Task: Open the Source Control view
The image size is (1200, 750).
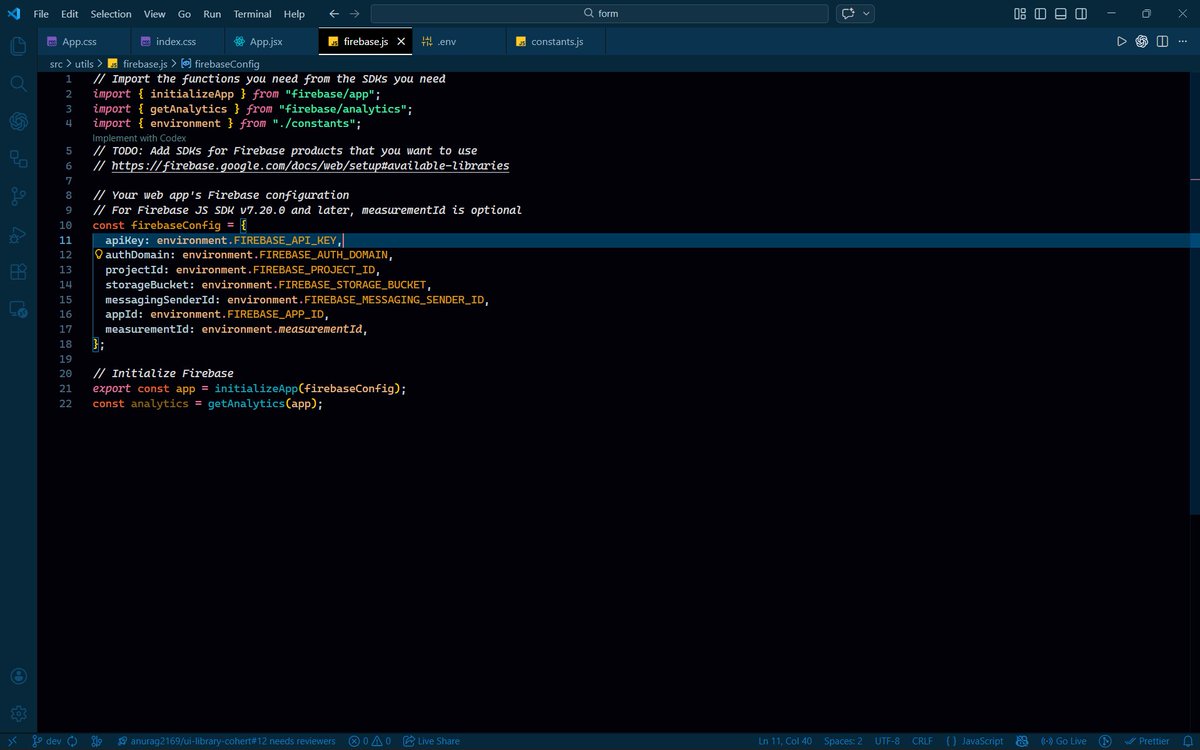Action: click(x=18, y=196)
